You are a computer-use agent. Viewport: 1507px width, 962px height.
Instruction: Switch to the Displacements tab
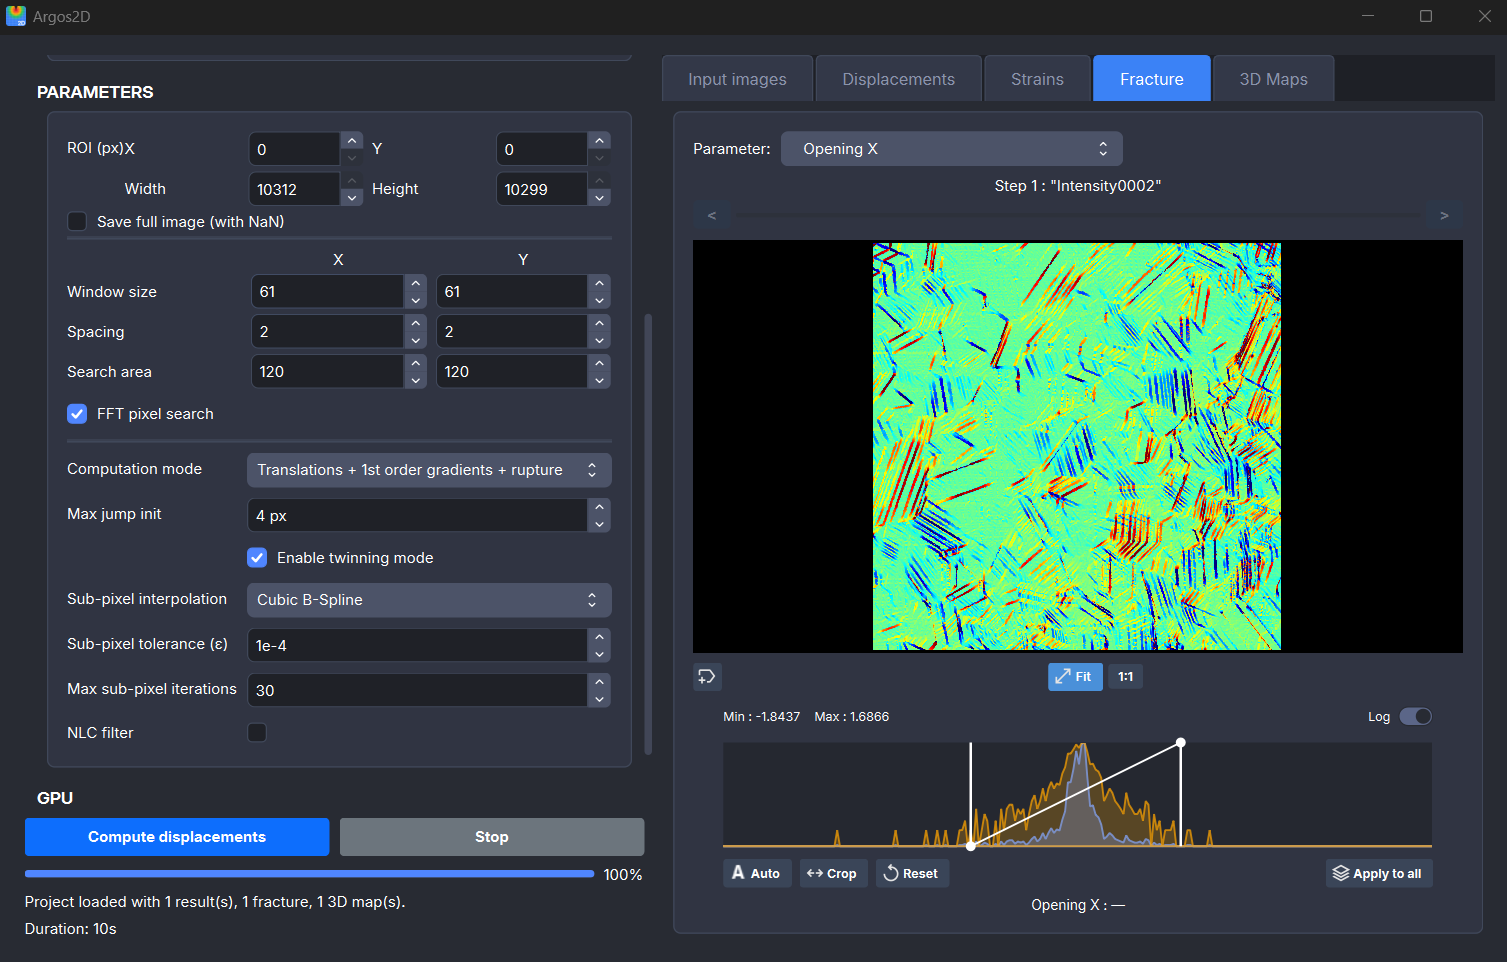(897, 78)
